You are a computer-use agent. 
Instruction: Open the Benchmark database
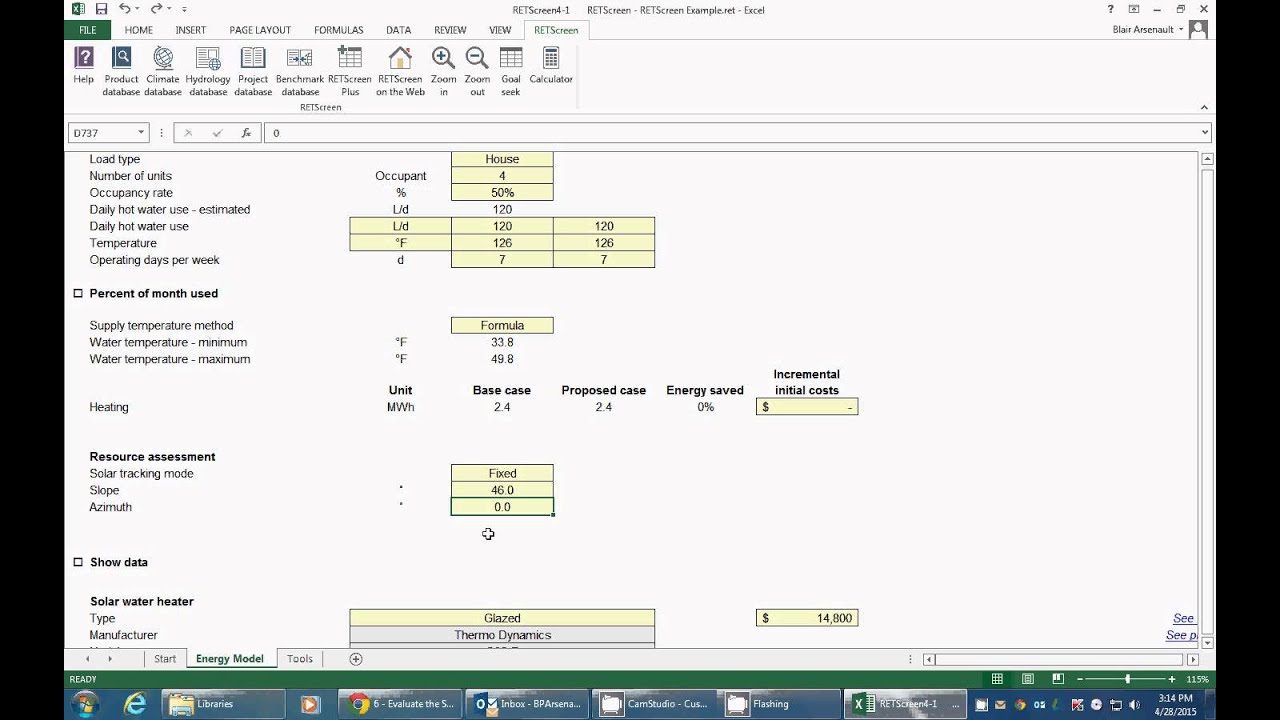click(x=299, y=71)
